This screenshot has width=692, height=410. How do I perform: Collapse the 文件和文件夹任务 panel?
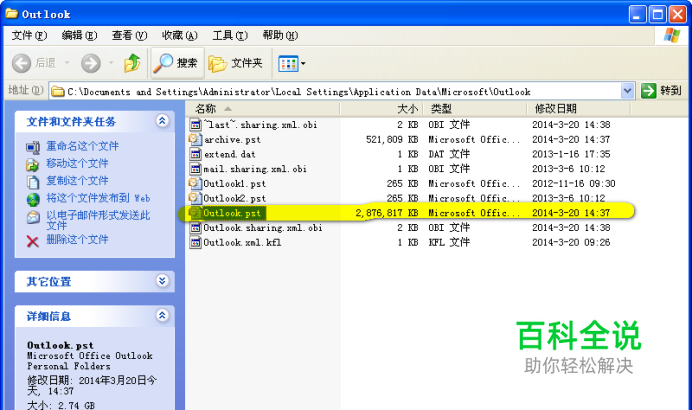162,121
